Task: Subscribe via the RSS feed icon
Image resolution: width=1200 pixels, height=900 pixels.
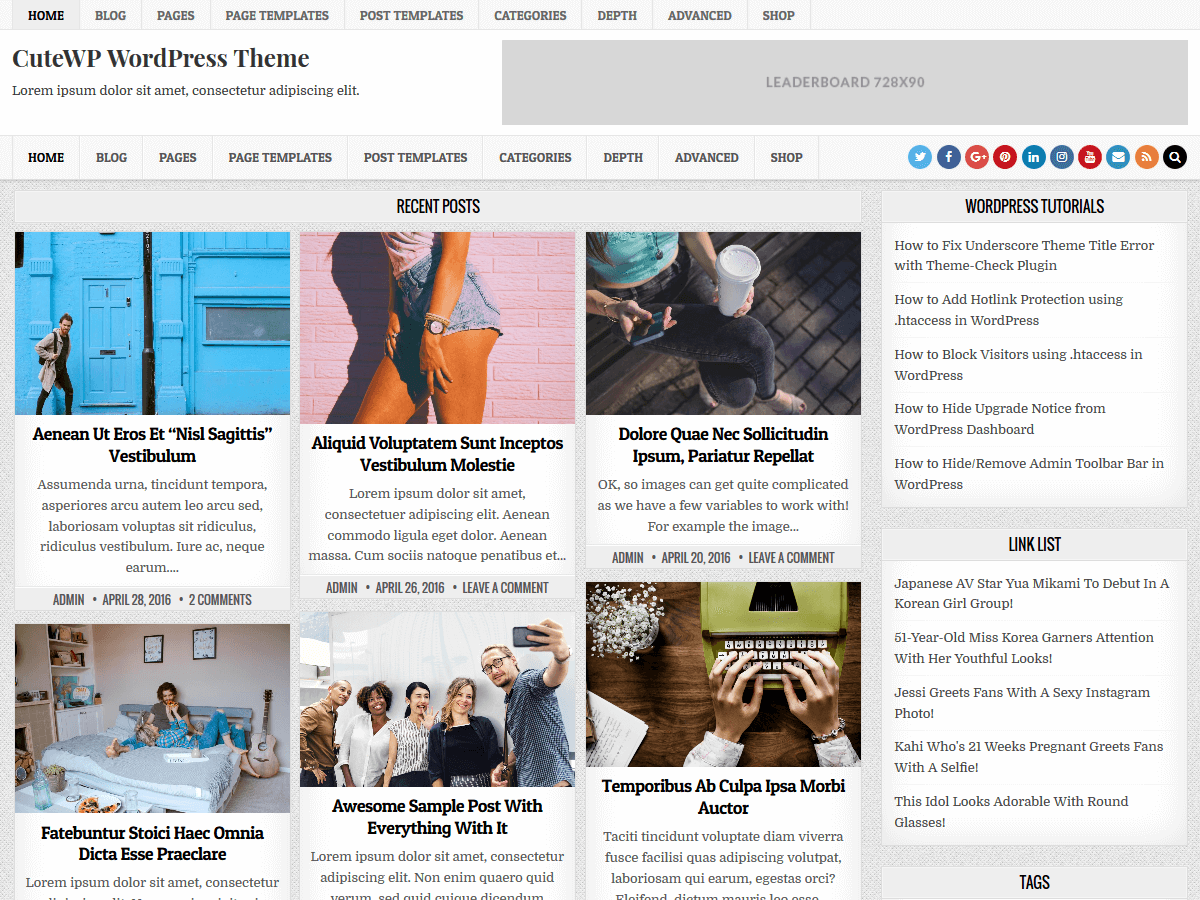Action: [x=1145, y=157]
